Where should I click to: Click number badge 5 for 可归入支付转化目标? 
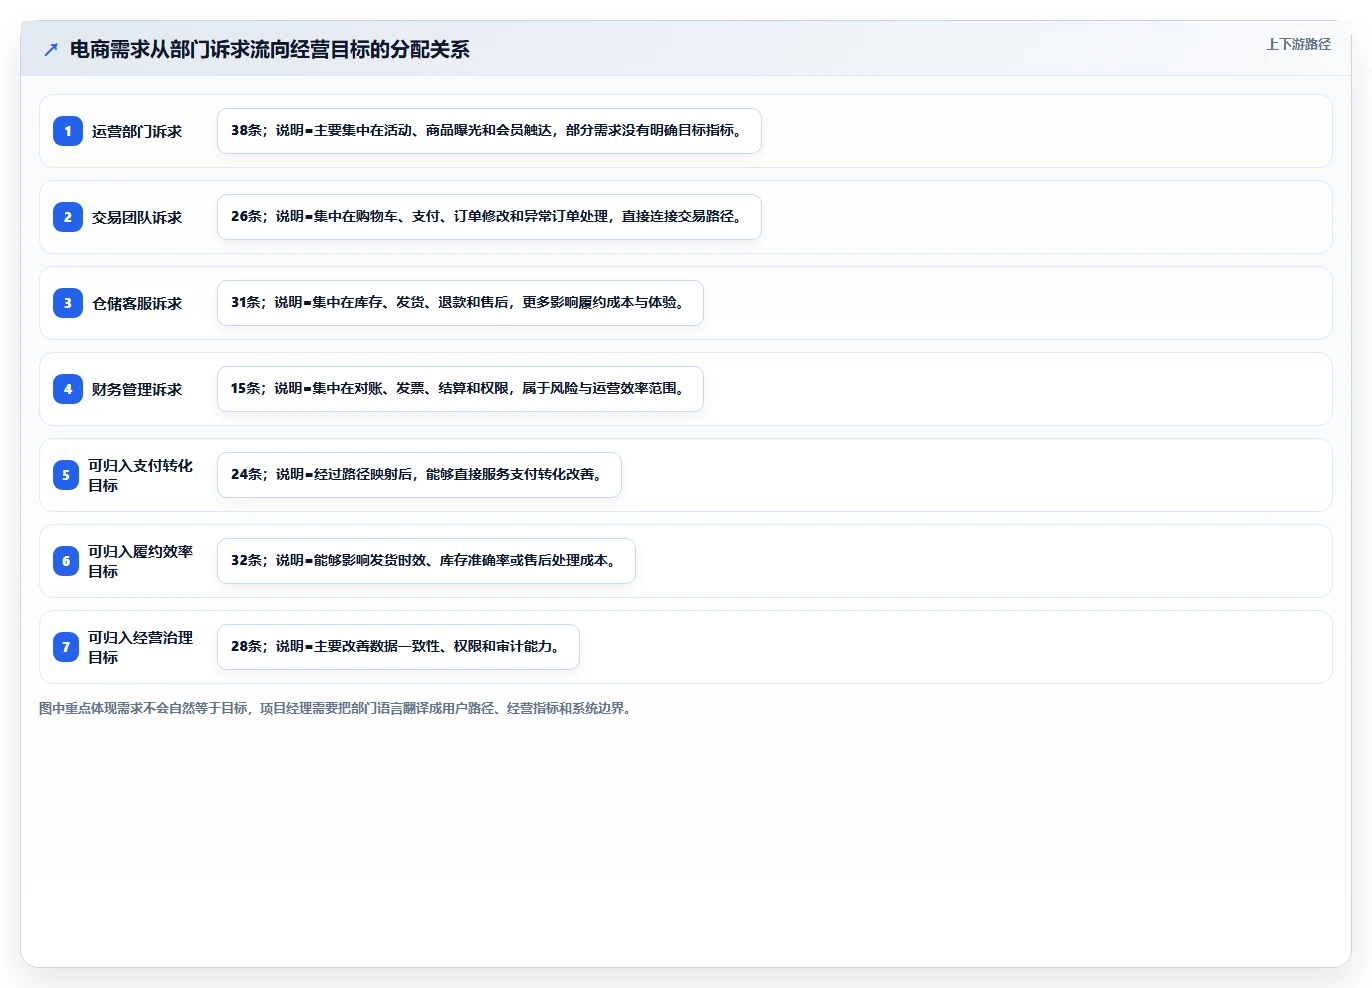point(66,475)
